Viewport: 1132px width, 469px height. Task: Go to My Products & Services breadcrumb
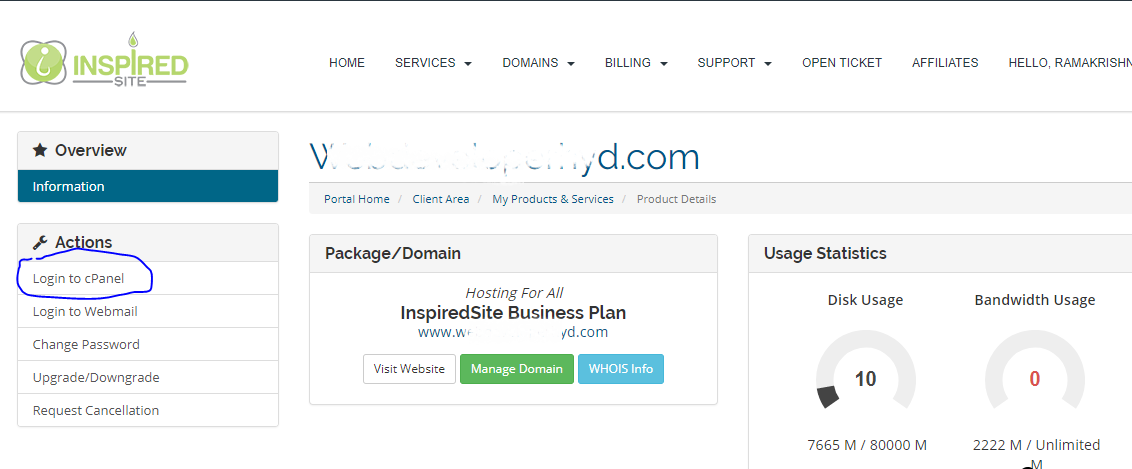[553, 199]
